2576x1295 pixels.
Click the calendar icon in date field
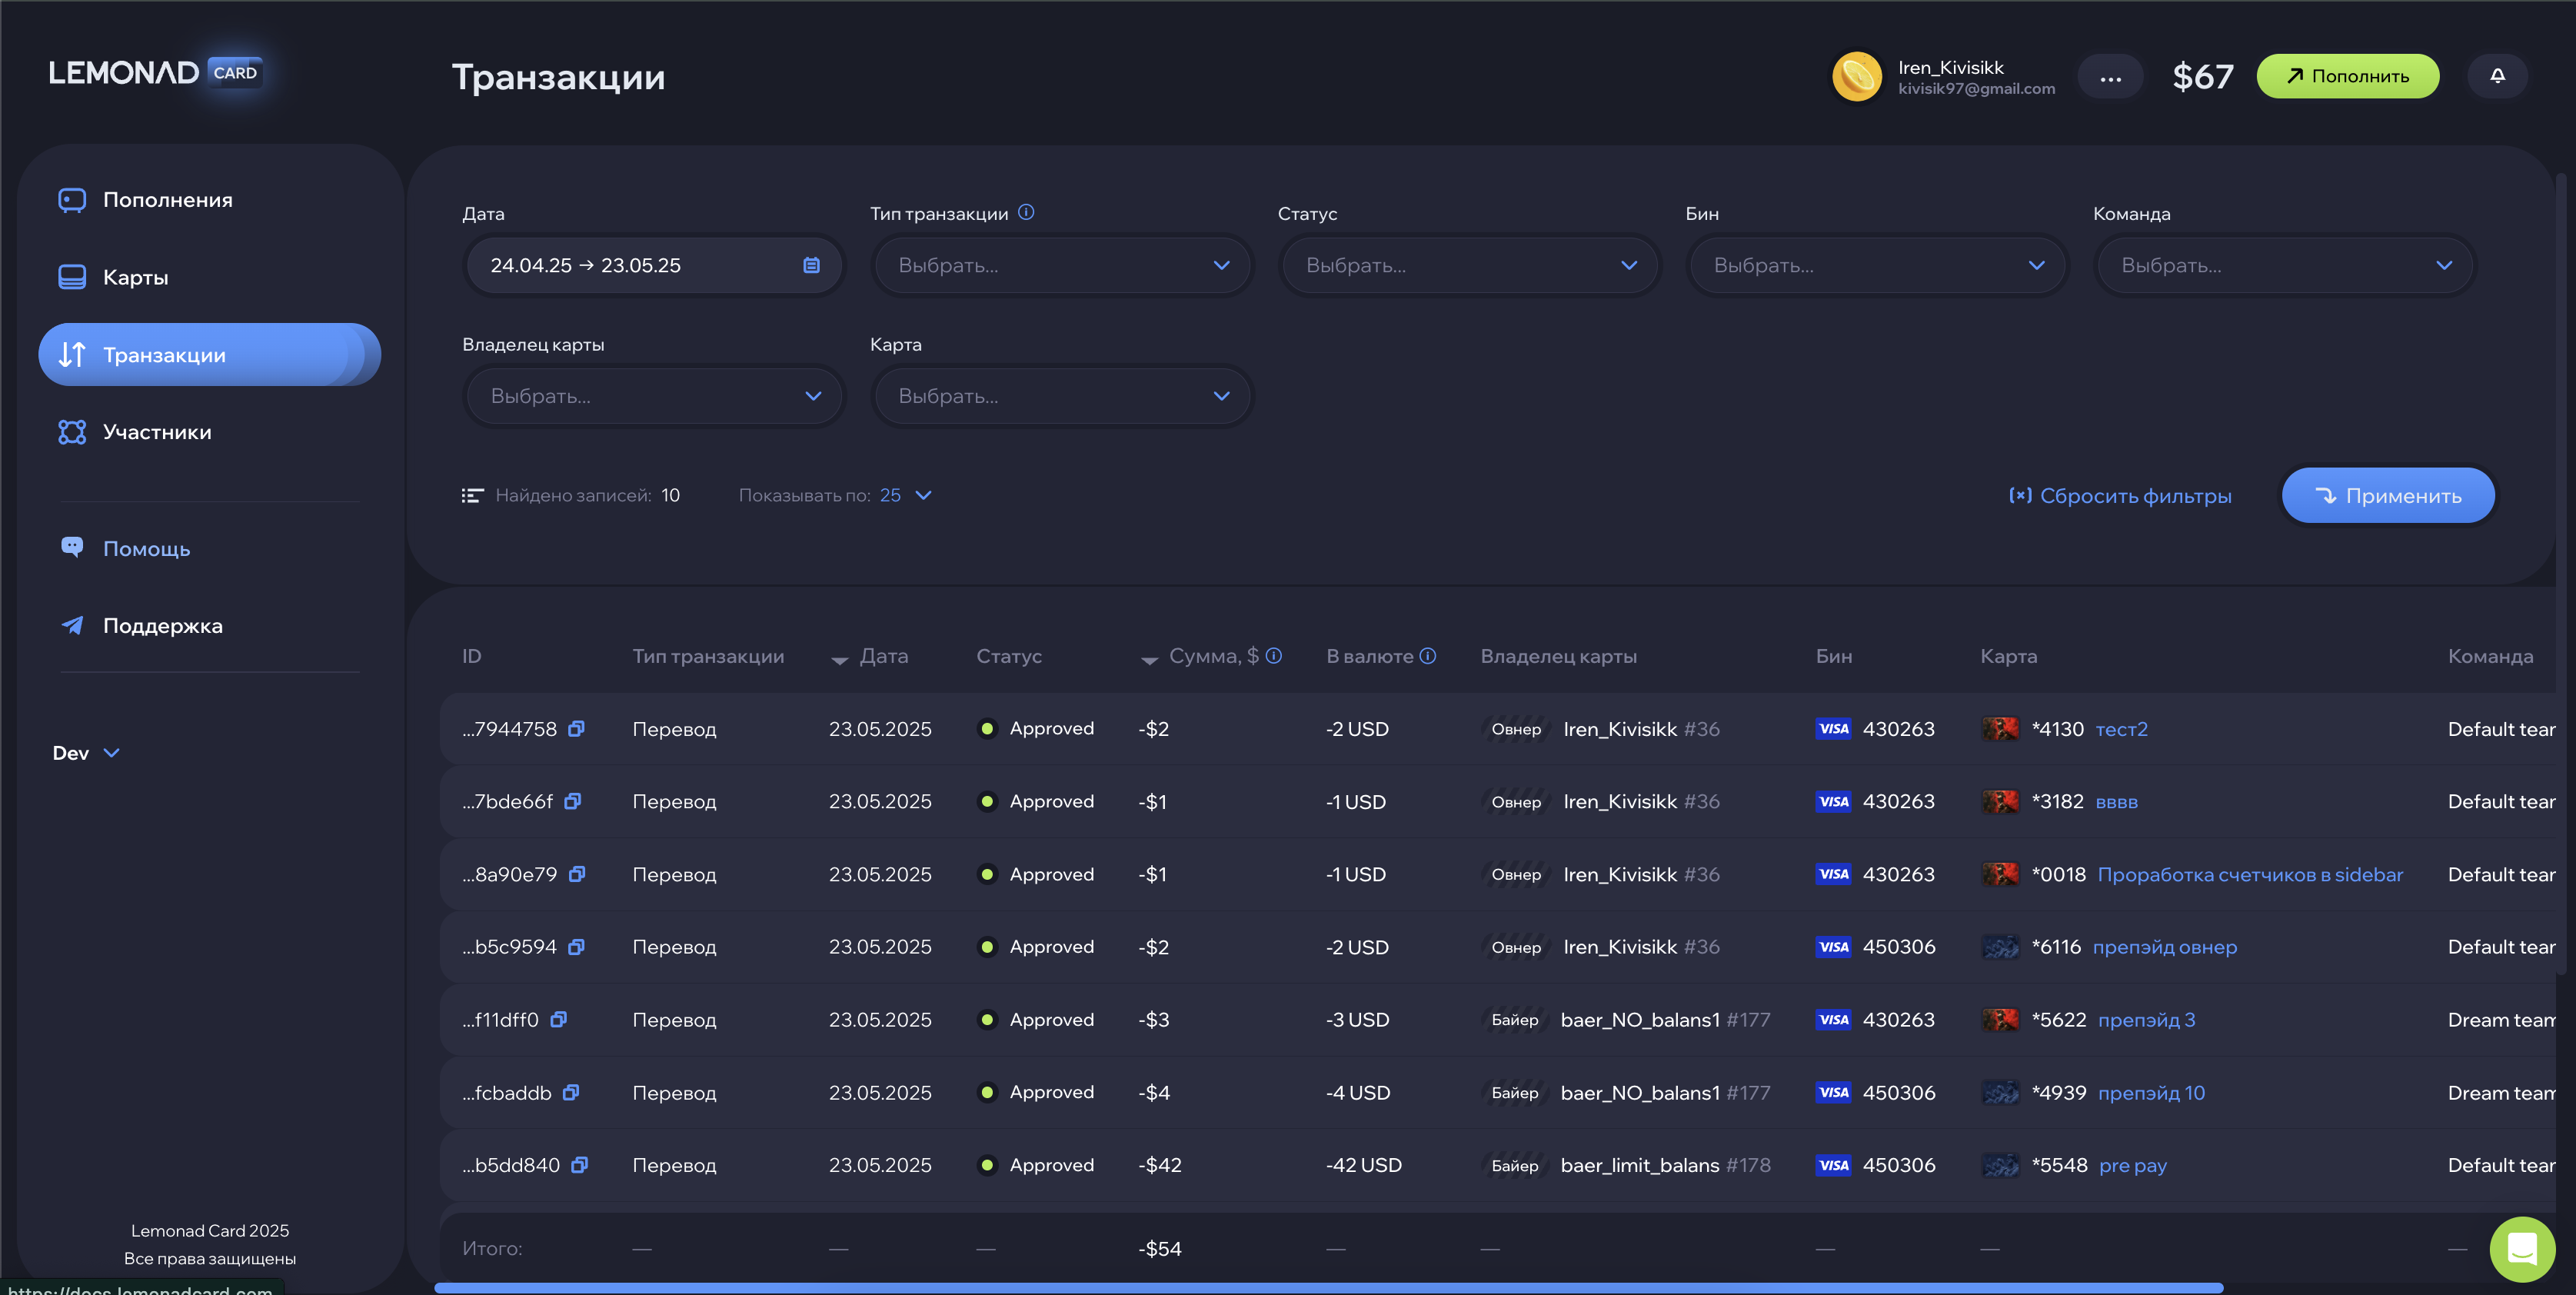[811, 265]
